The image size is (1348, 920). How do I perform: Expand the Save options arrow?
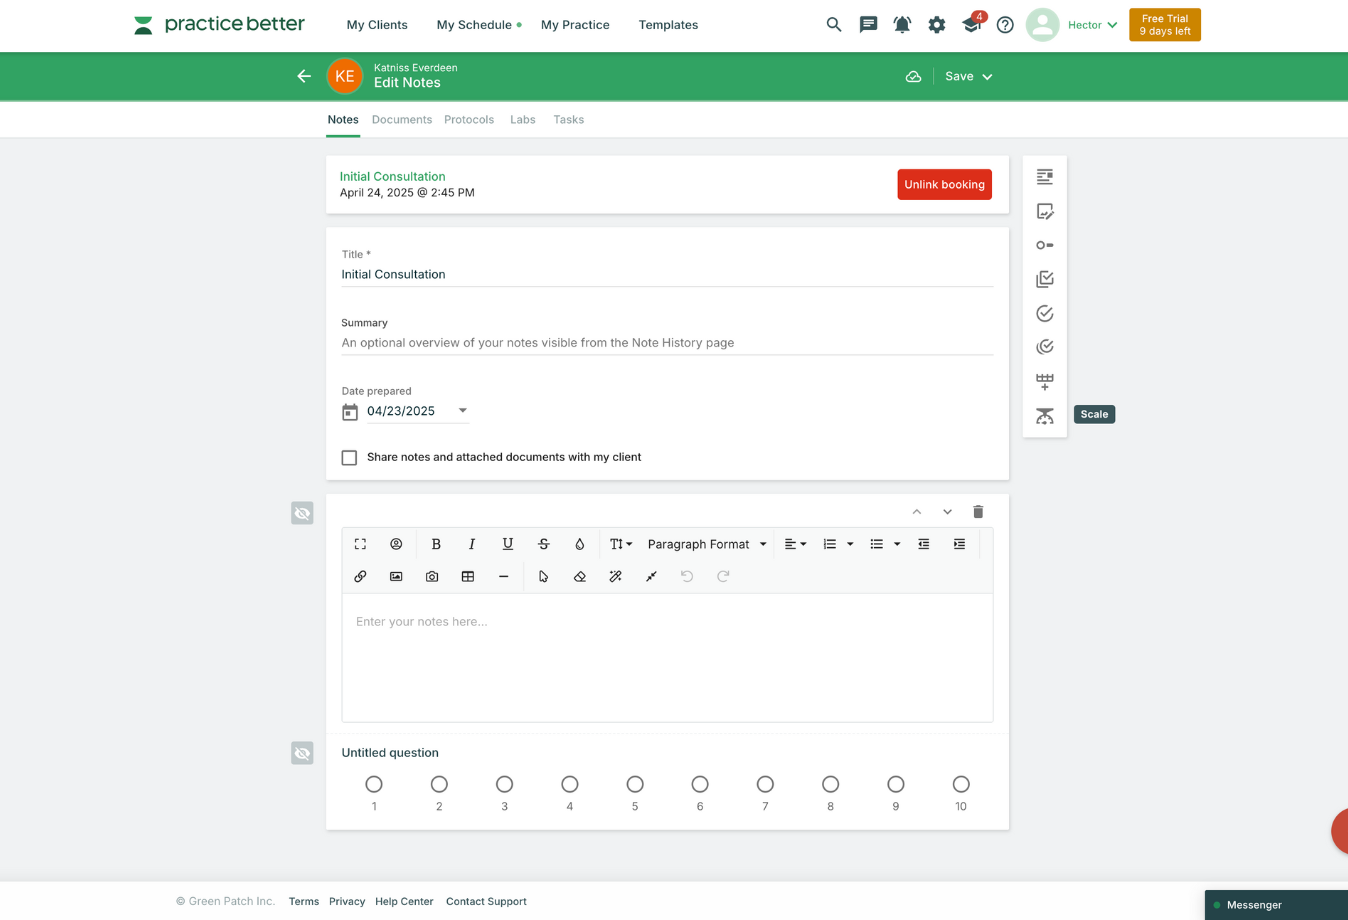click(987, 77)
